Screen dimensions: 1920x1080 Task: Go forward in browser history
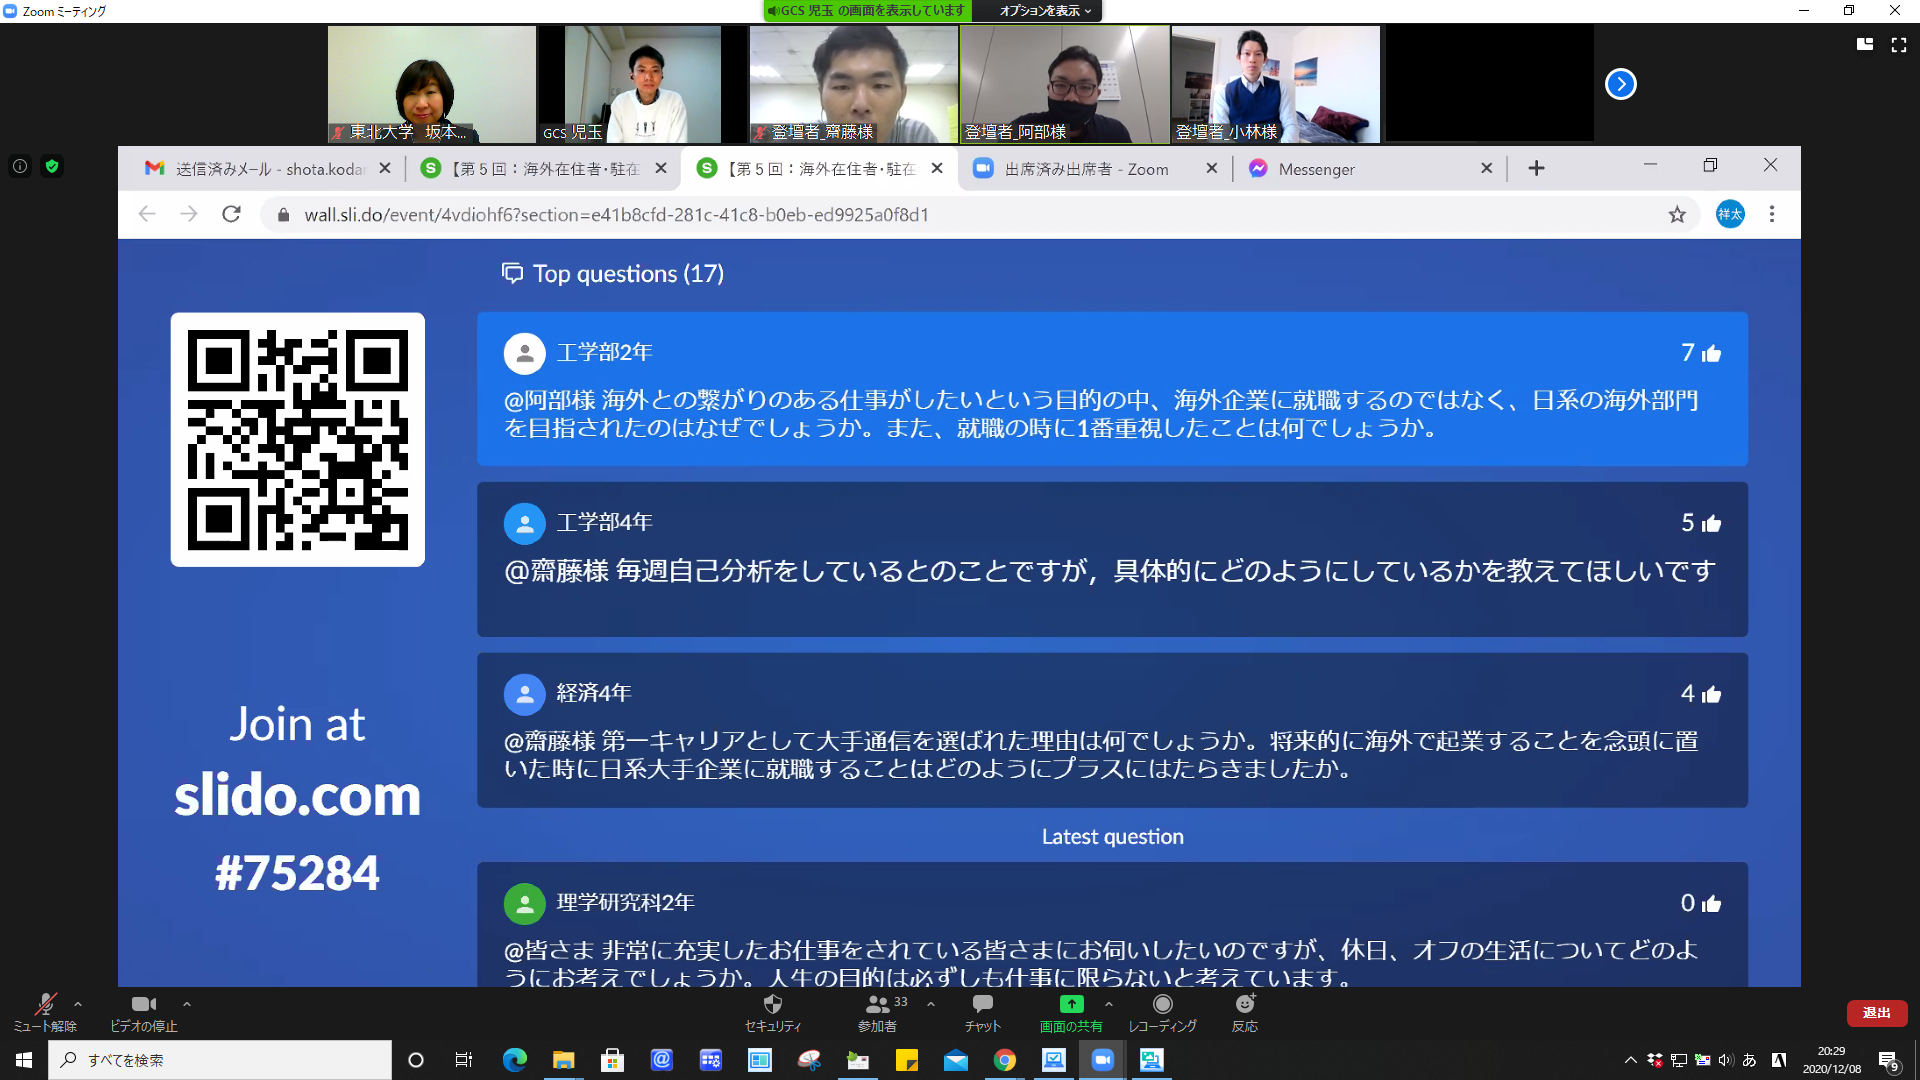pyautogui.click(x=189, y=214)
